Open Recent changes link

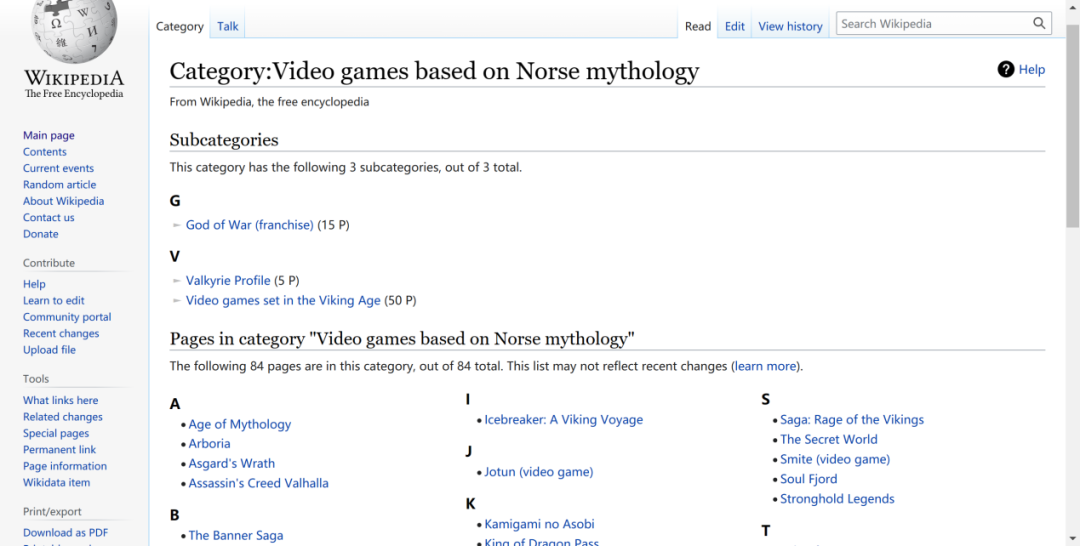point(61,334)
